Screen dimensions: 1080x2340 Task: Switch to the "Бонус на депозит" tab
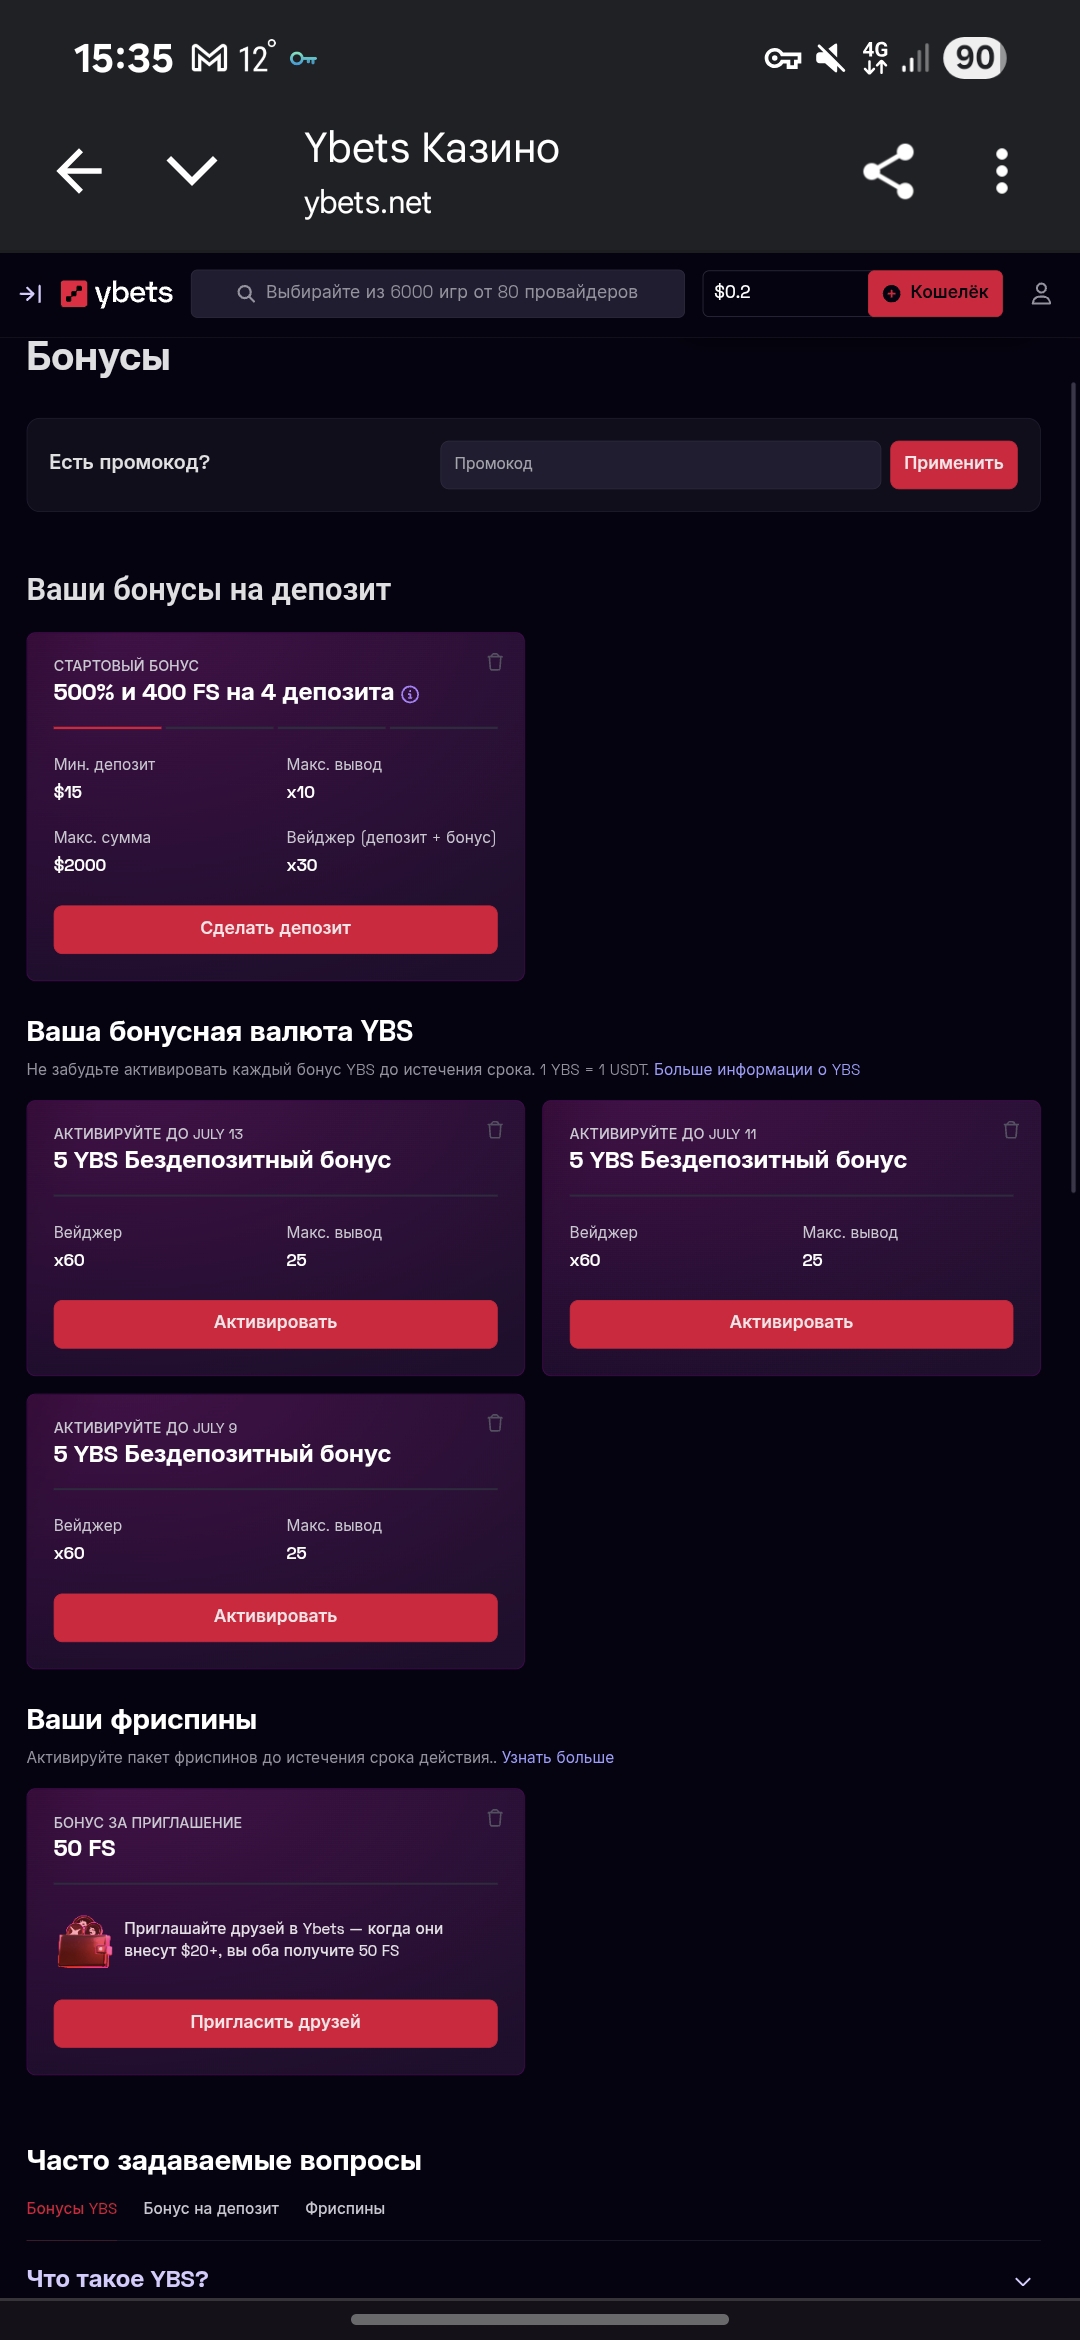coord(211,2208)
